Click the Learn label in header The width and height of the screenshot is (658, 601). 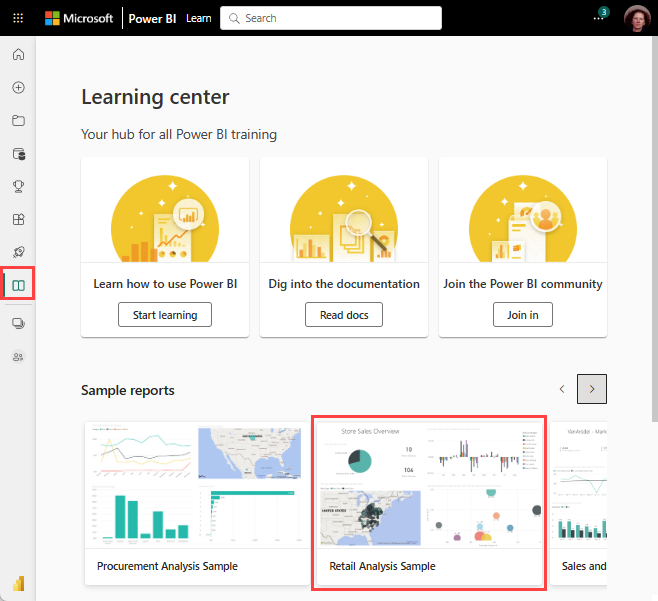point(198,18)
